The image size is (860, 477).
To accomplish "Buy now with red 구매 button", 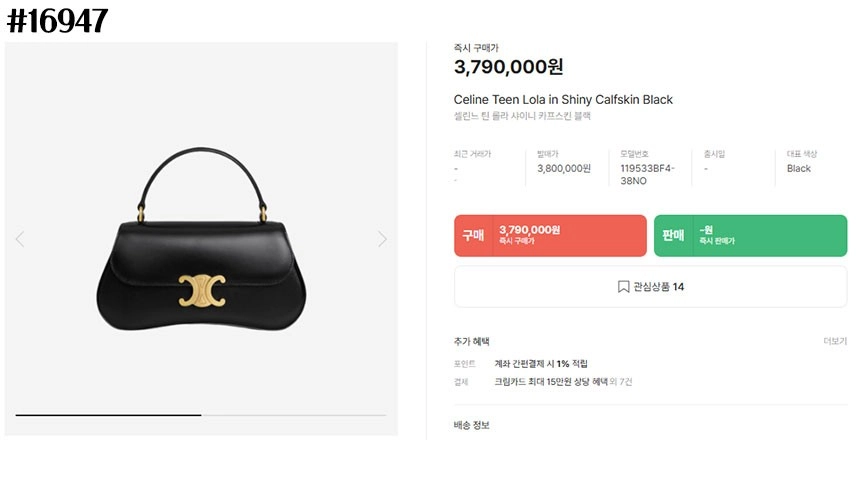I will pyautogui.click(x=550, y=236).
